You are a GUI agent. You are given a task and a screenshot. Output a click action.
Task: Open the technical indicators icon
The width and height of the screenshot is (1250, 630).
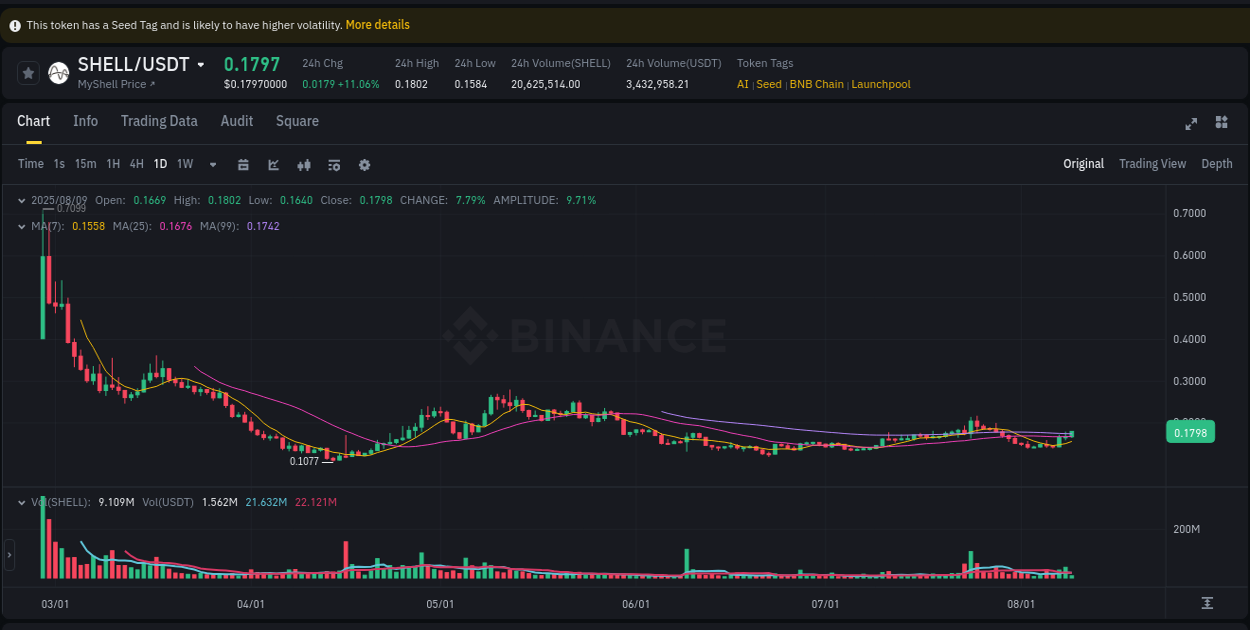(x=304, y=164)
